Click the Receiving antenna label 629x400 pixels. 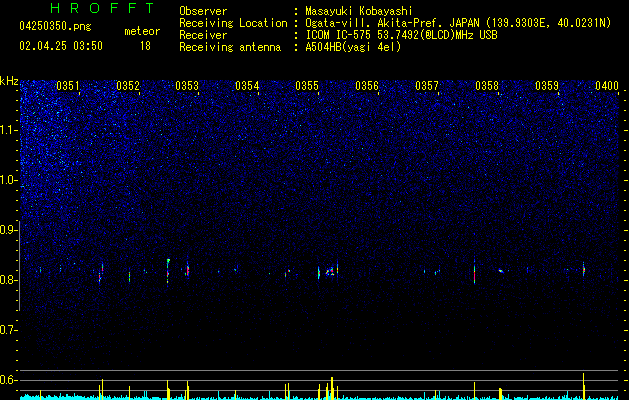(230, 47)
